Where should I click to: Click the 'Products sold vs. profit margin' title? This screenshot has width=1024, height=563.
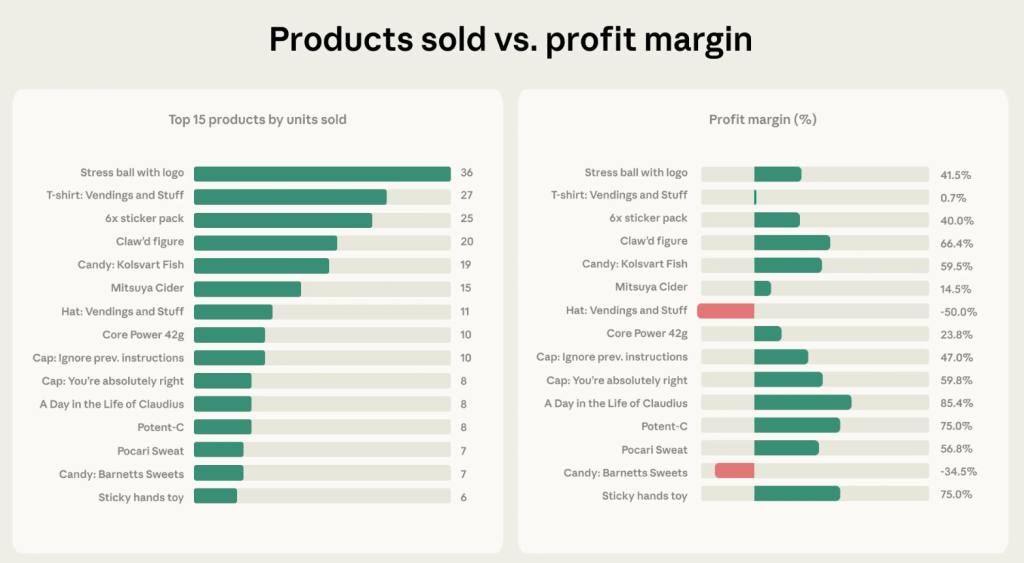(x=511, y=40)
